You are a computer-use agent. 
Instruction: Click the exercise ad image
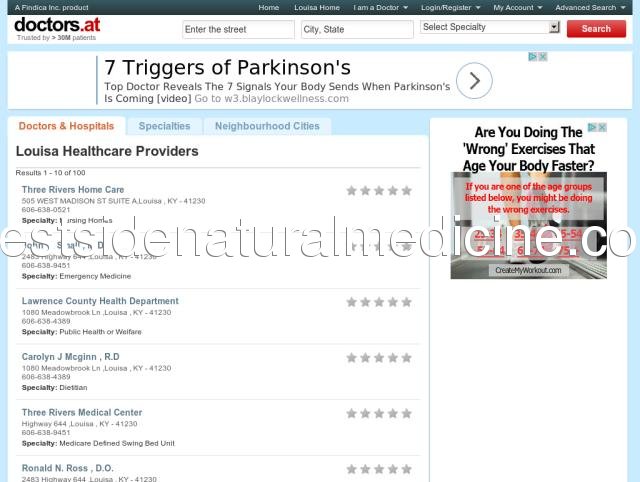click(529, 225)
